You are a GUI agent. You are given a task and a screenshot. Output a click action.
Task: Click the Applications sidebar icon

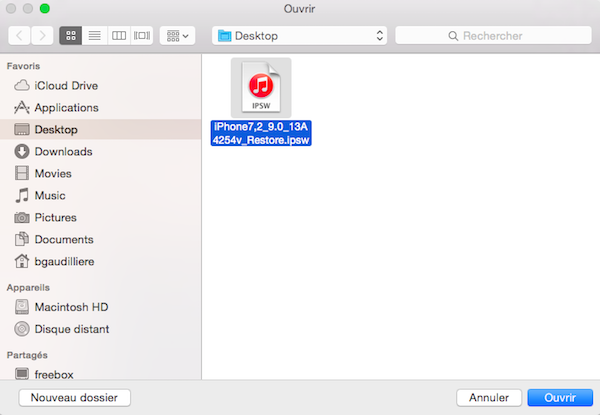pos(22,107)
